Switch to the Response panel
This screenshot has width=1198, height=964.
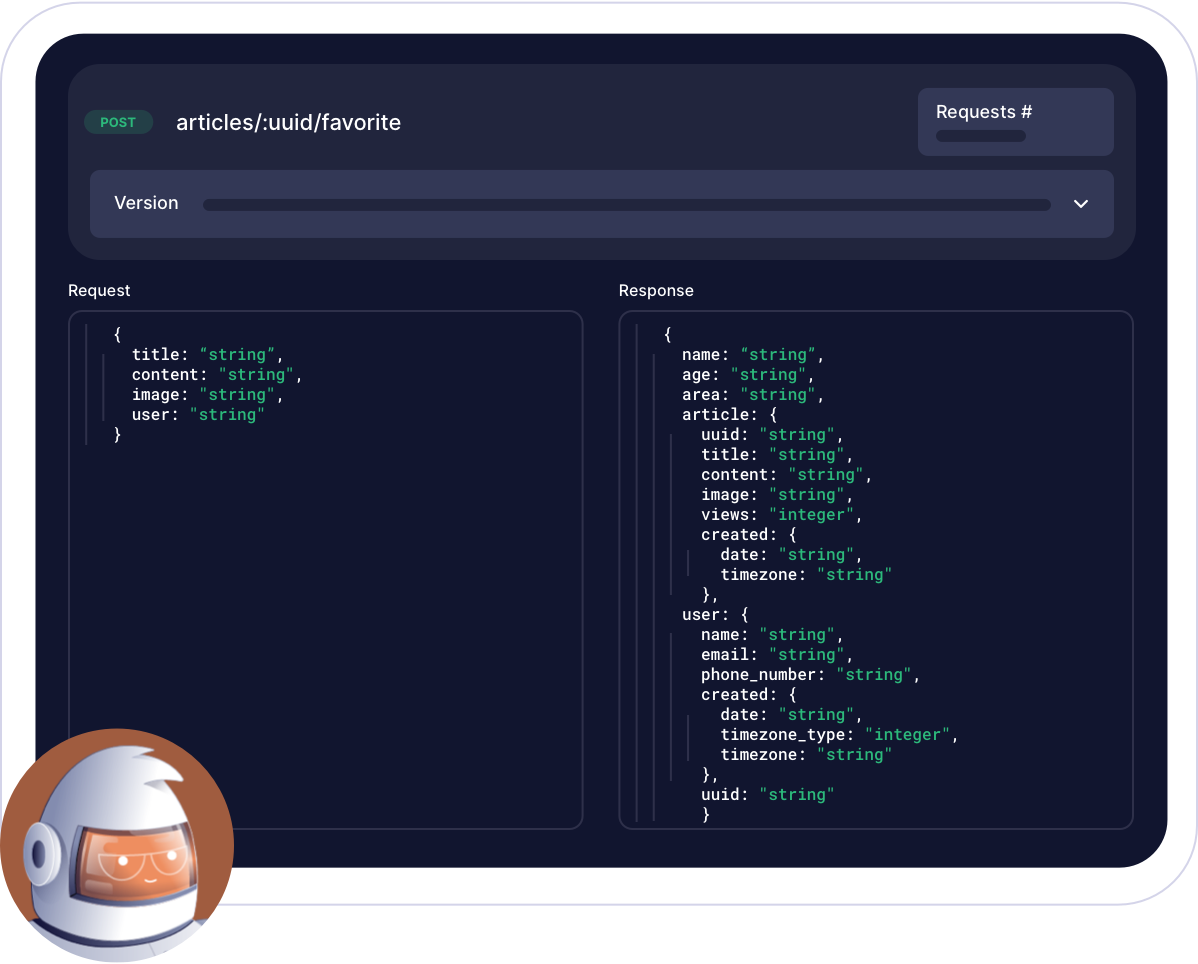[x=656, y=290]
